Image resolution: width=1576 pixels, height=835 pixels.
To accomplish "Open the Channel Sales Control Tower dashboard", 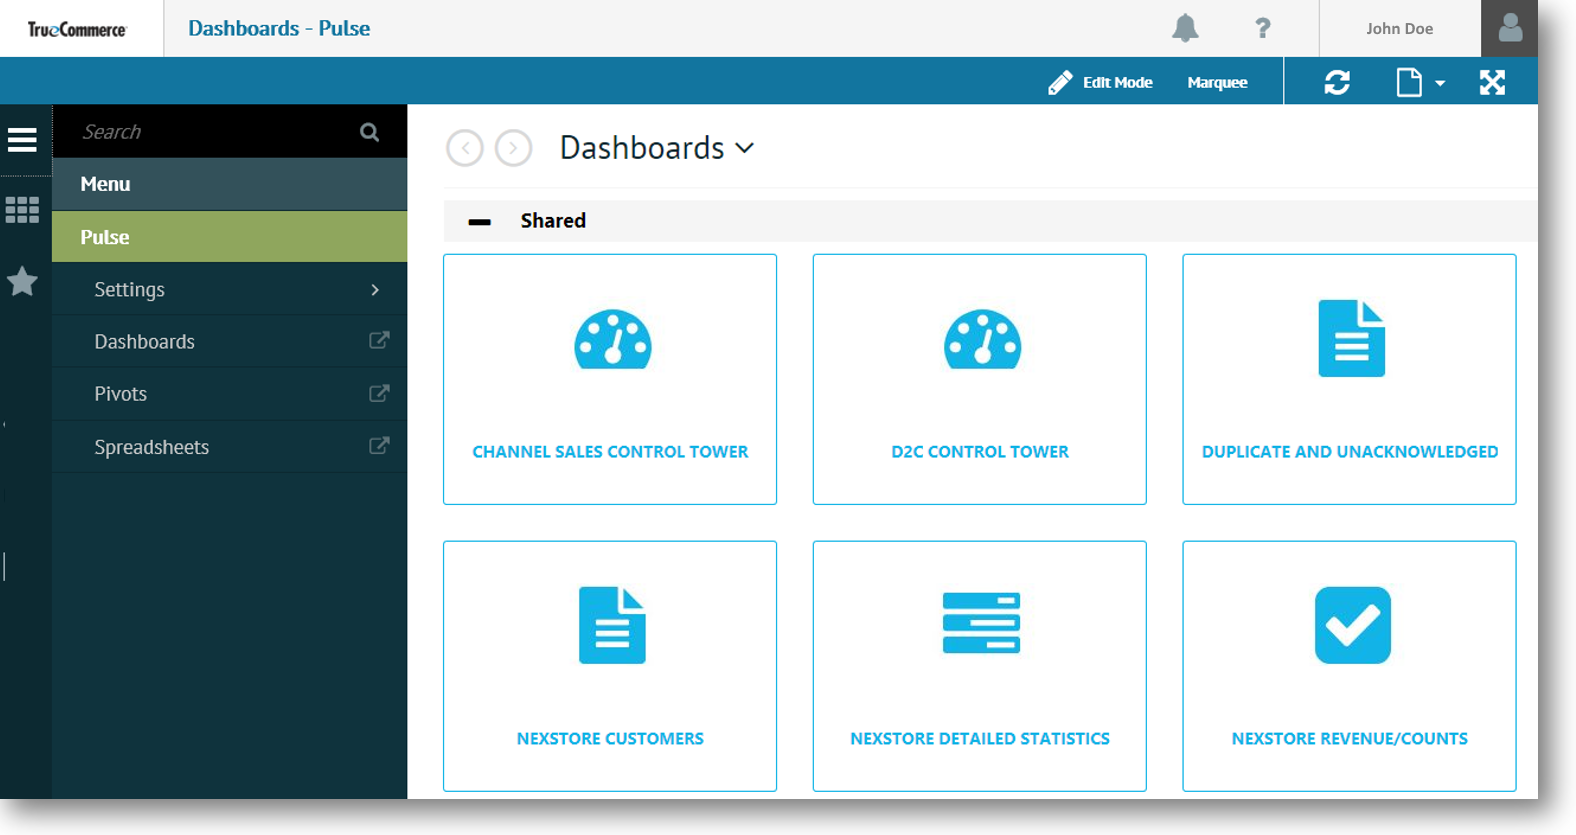I will [x=610, y=379].
